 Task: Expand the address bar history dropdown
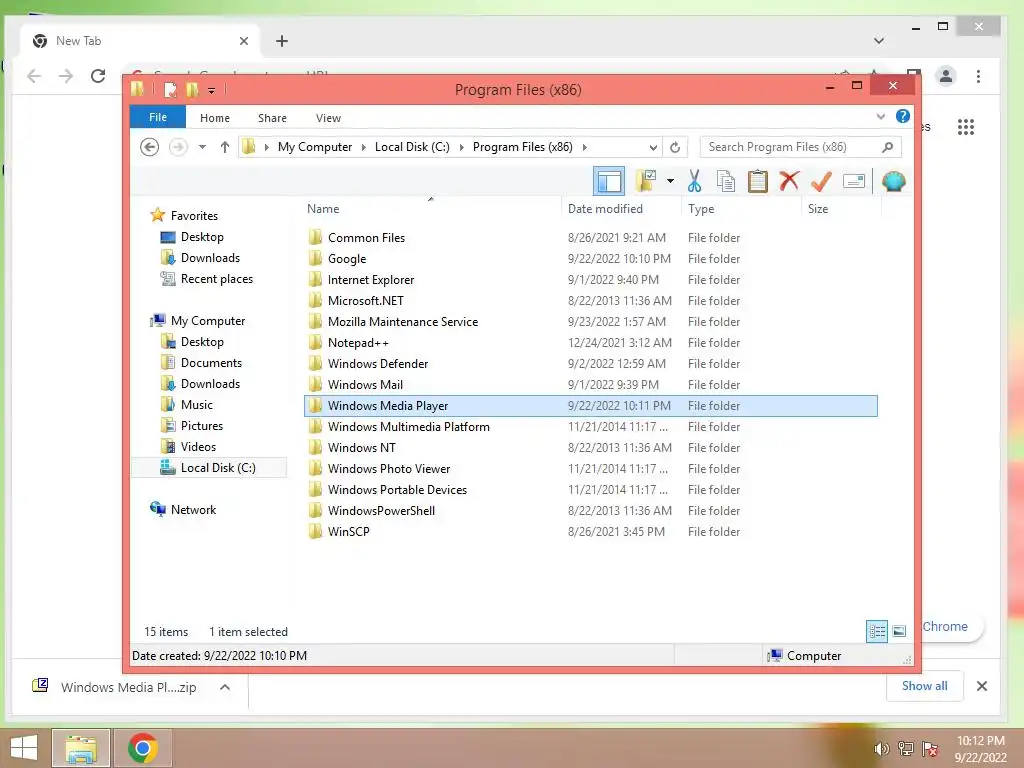point(653,147)
